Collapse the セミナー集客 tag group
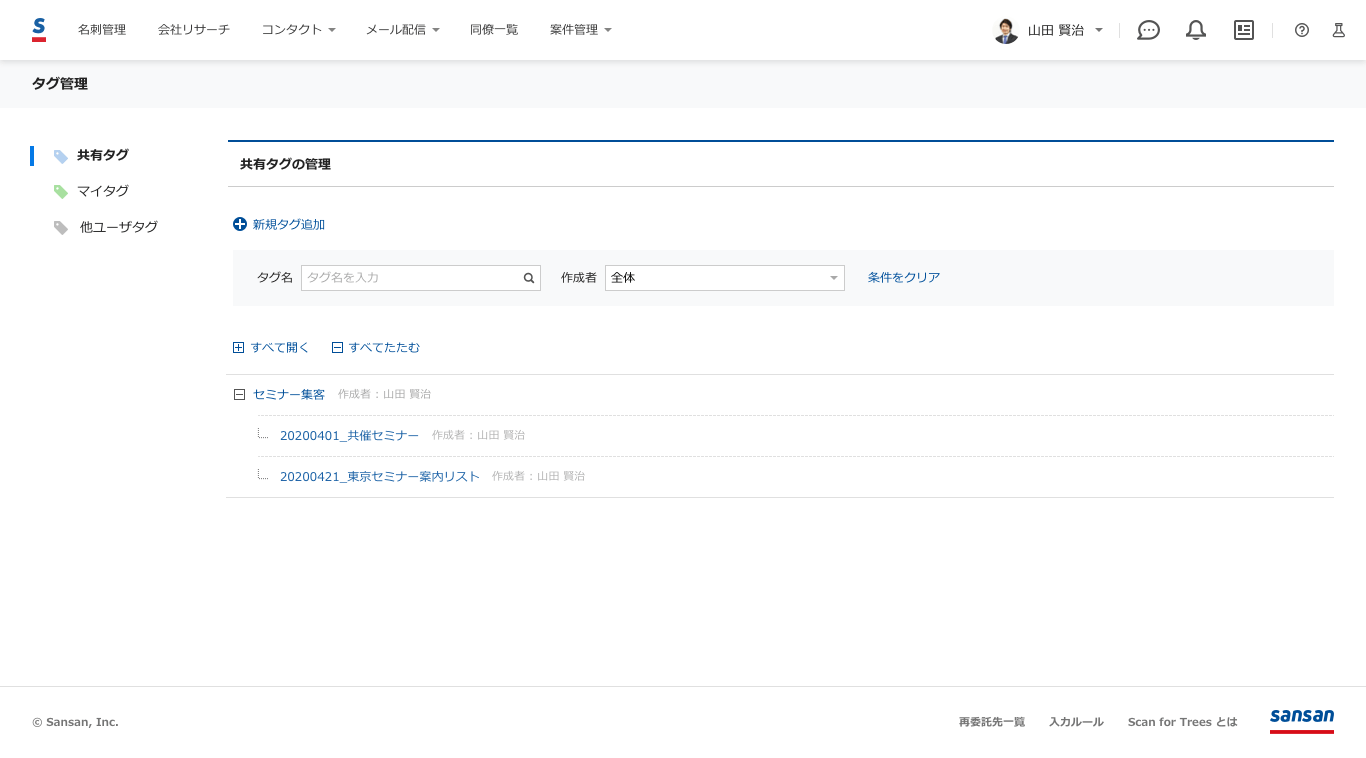1366x758 pixels. [x=239, y=395]
